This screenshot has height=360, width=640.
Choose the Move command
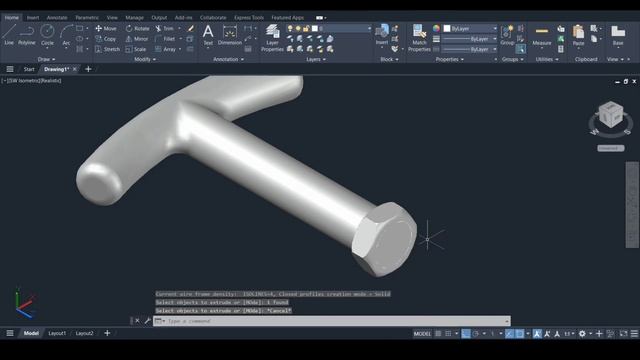(106, 29)
